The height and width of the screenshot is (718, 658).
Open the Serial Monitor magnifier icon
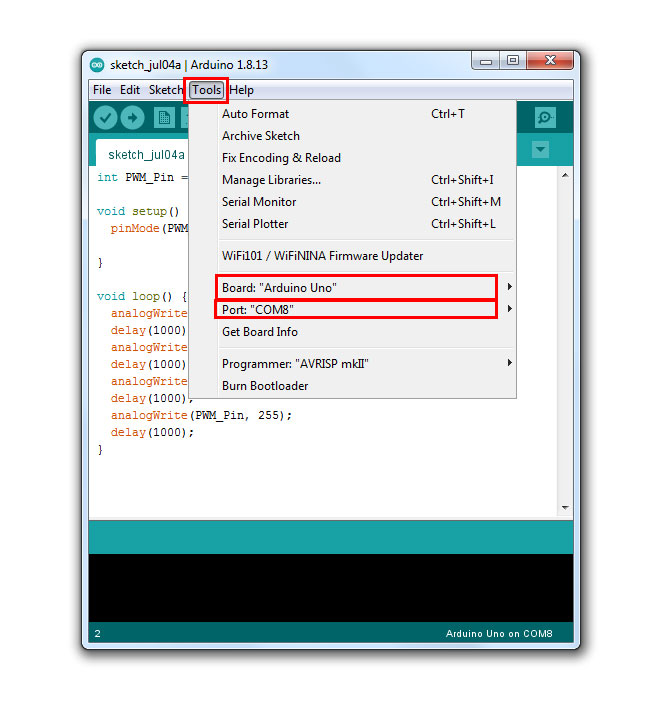pos(545,118)
